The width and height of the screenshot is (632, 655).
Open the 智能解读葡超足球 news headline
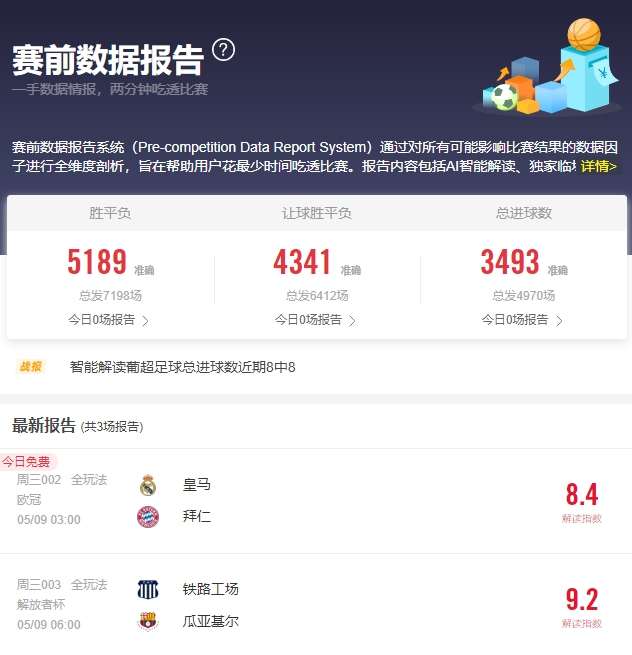pos(183,367)
